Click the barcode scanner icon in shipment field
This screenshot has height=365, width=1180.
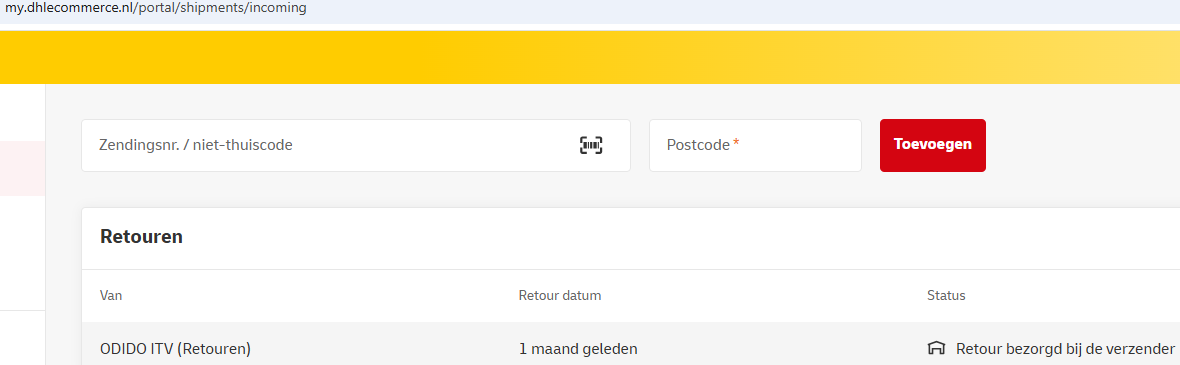tap(591, 145)
